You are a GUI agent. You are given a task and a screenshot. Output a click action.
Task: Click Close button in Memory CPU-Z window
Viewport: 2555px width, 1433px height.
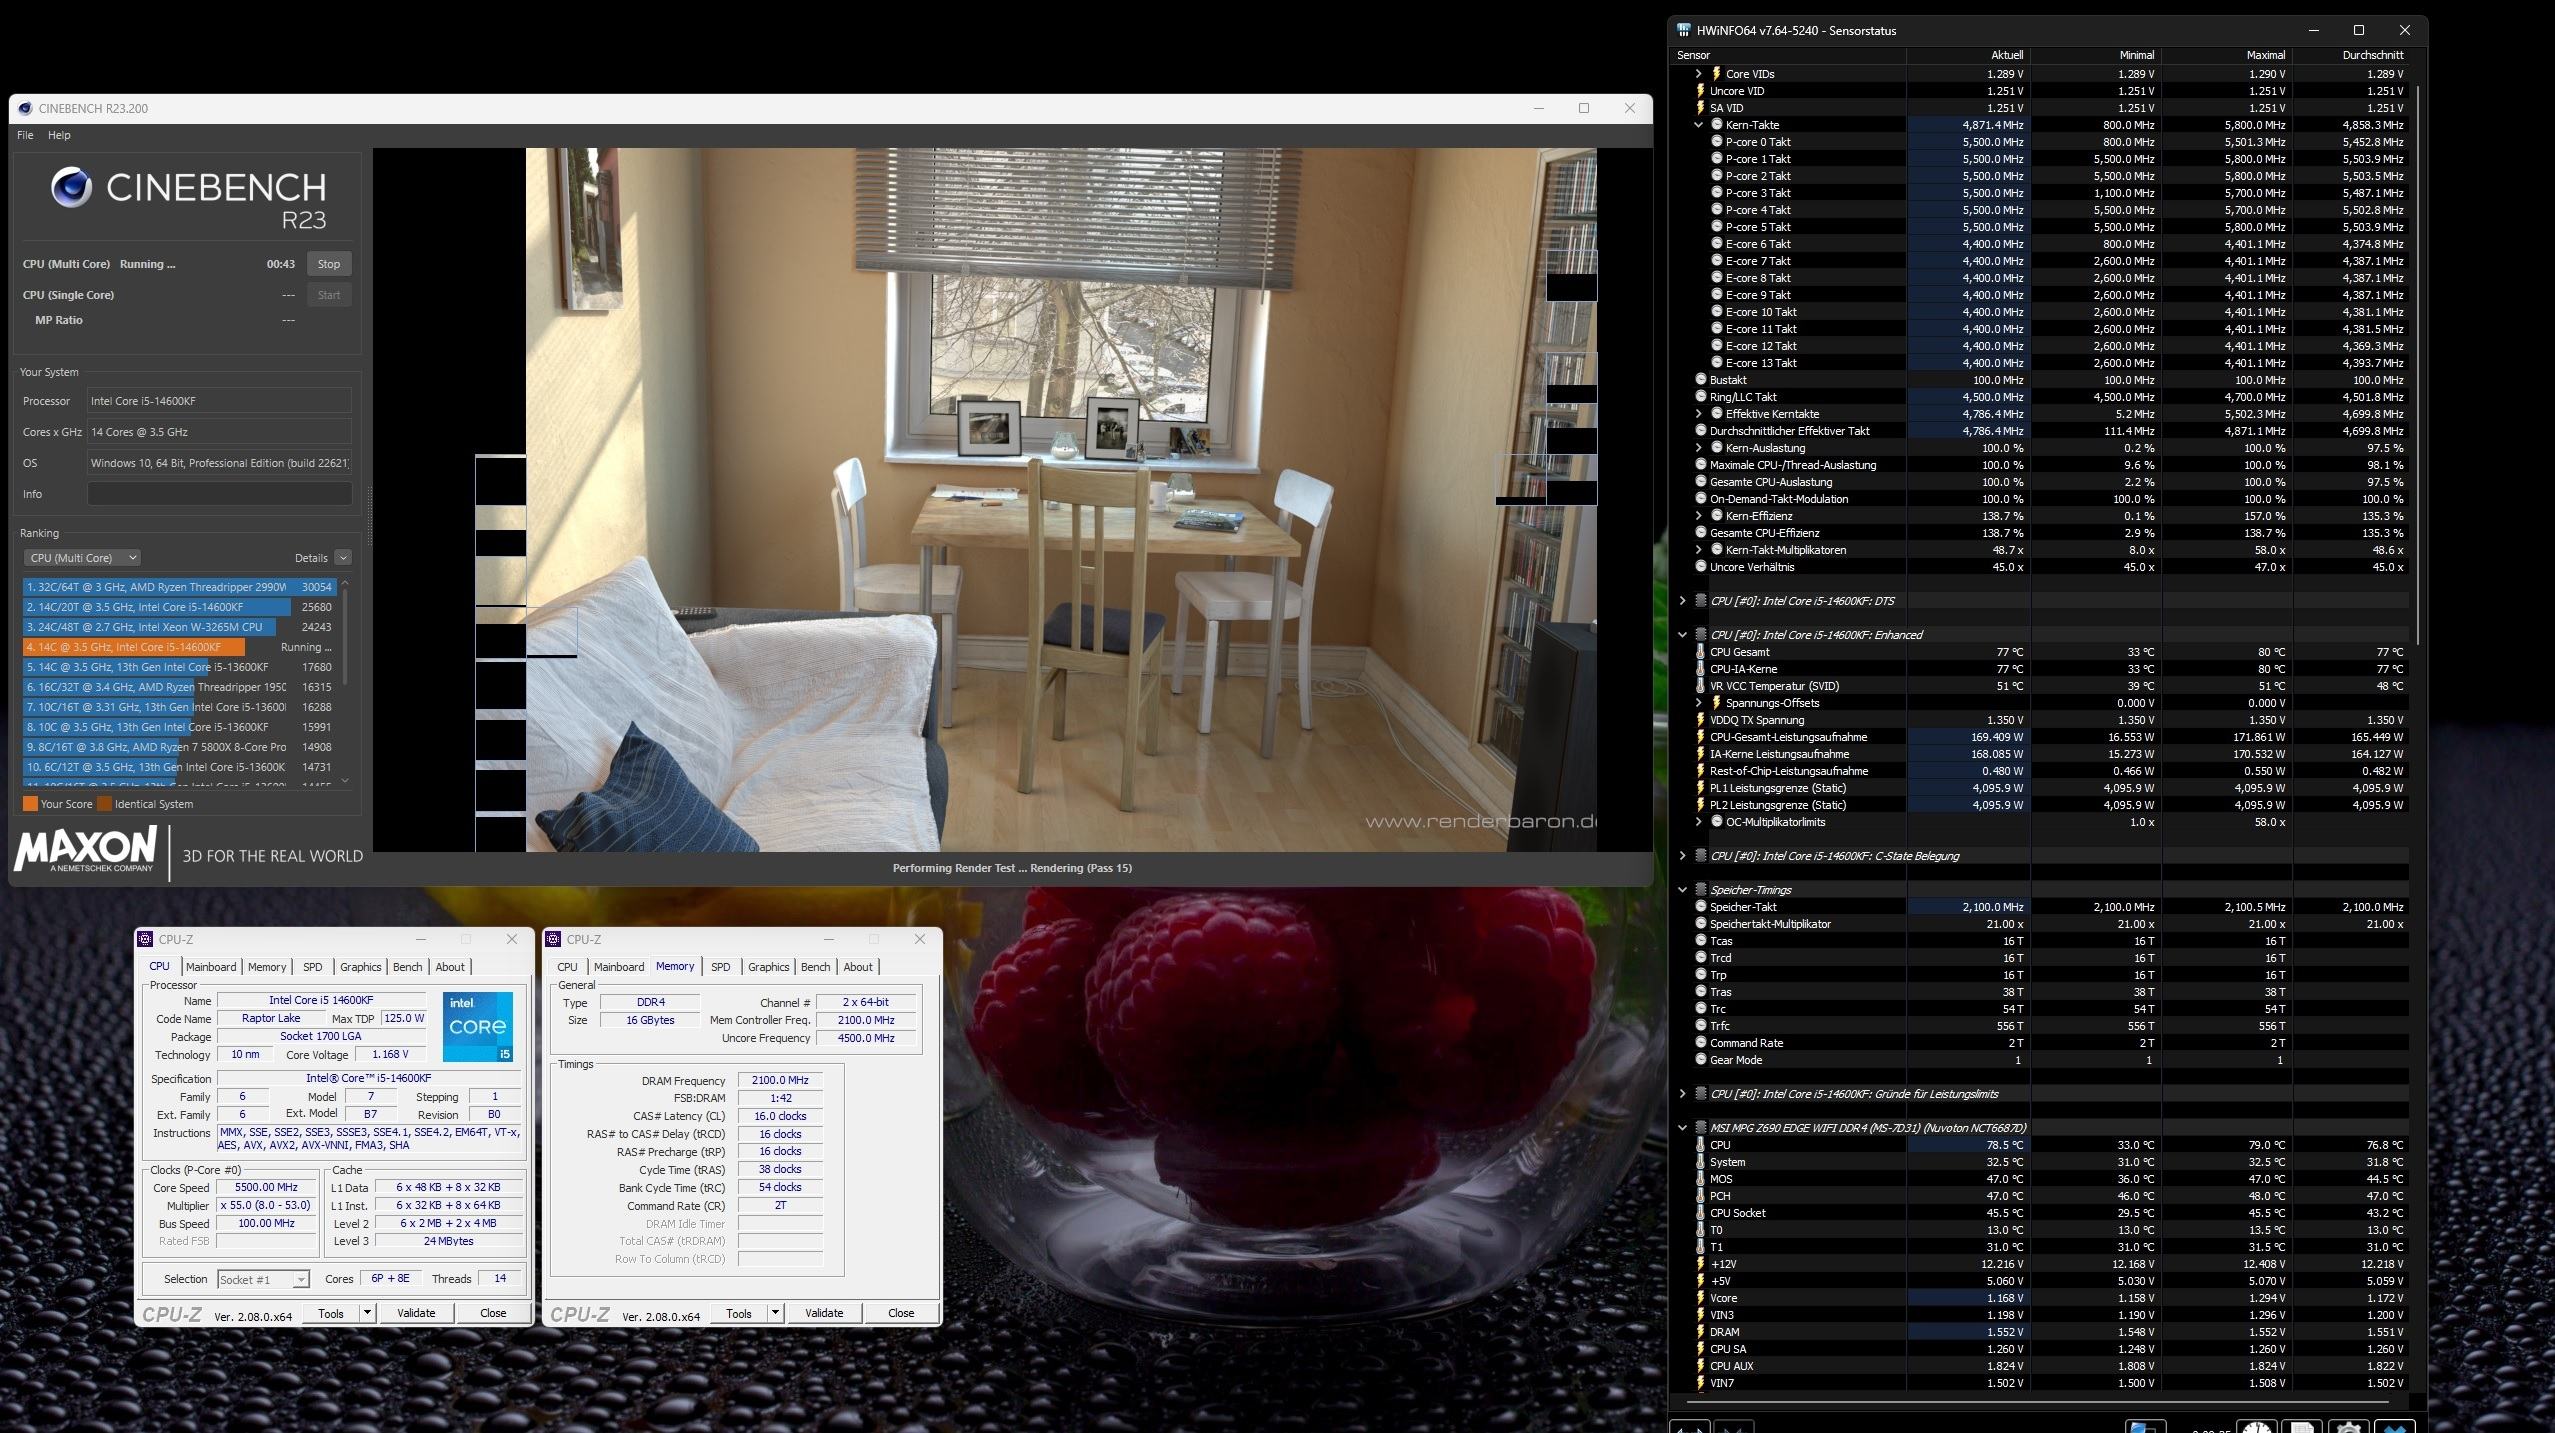(901, 1313)
